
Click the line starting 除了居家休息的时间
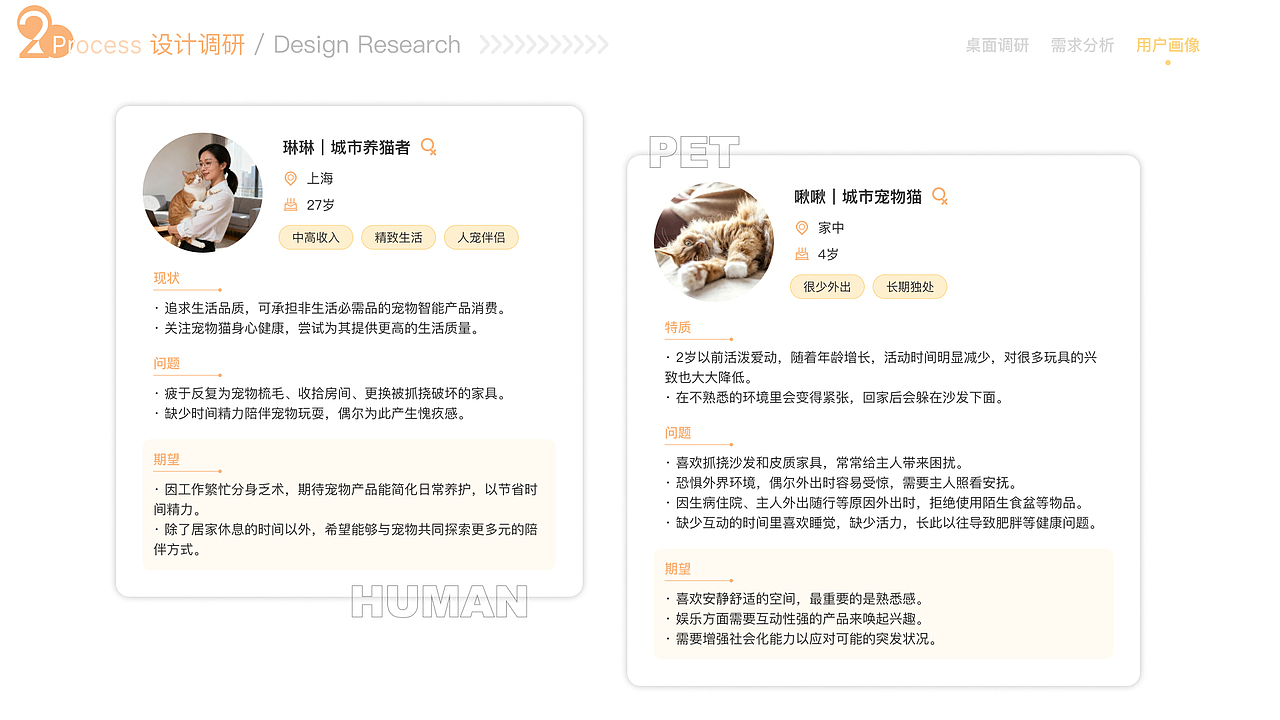345,540
